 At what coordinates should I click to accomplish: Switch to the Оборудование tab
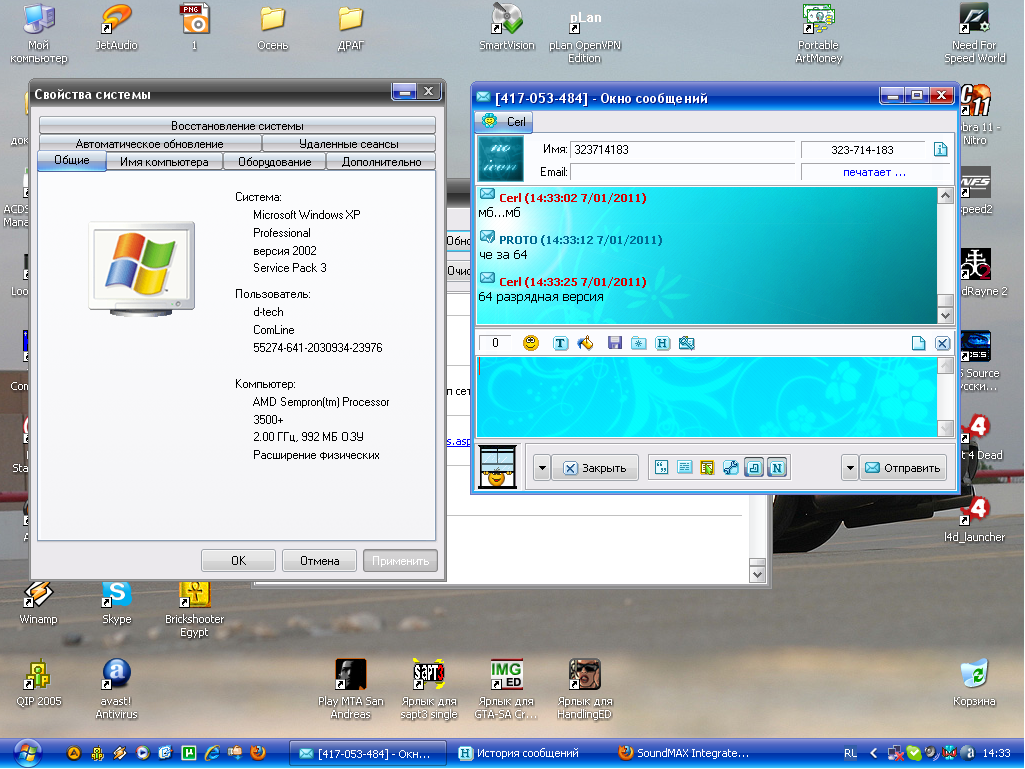274,162
